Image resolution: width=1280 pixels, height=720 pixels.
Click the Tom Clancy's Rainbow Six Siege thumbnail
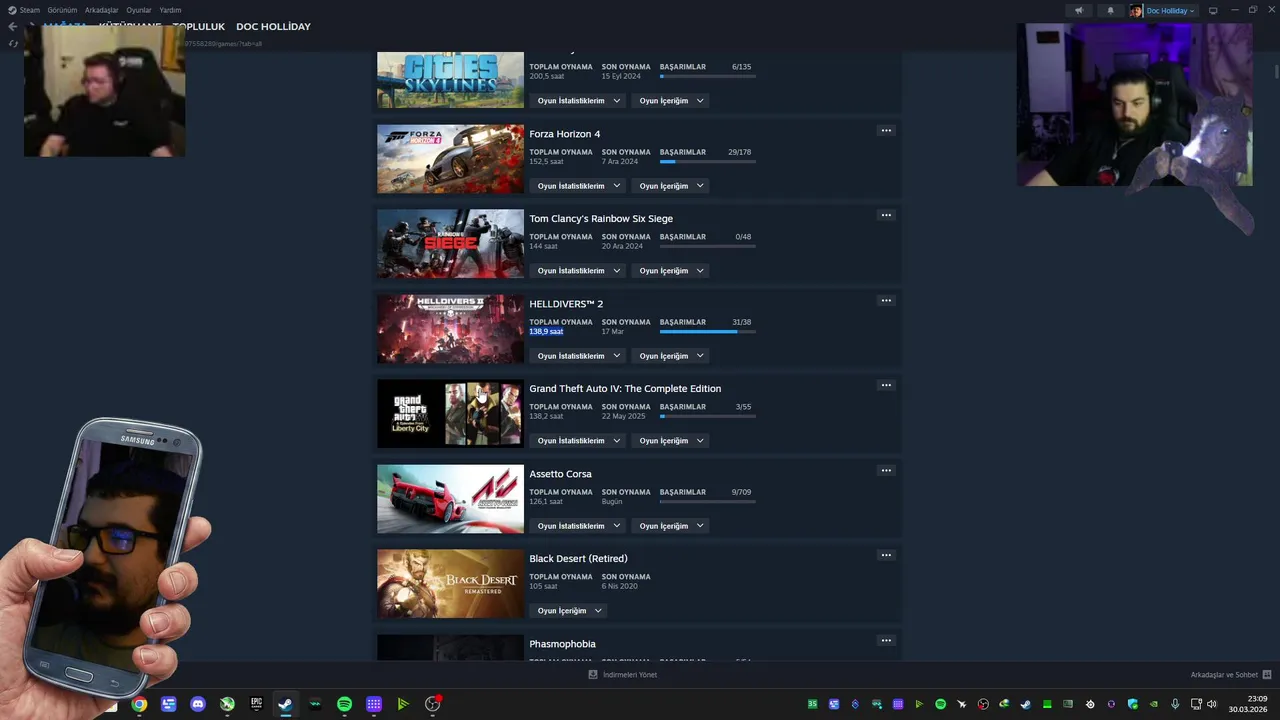click(450, 244)
